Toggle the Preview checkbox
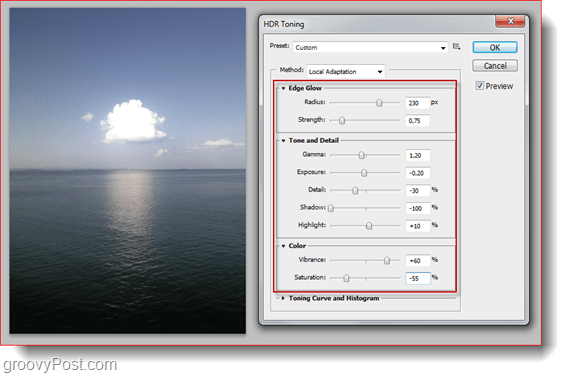Screen dimensions: 570x375 [x=479, y=86]
